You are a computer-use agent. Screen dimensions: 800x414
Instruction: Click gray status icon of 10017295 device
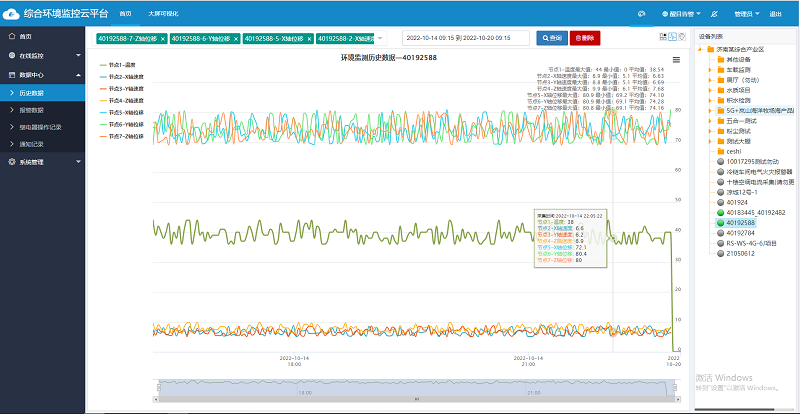[720, 161]
